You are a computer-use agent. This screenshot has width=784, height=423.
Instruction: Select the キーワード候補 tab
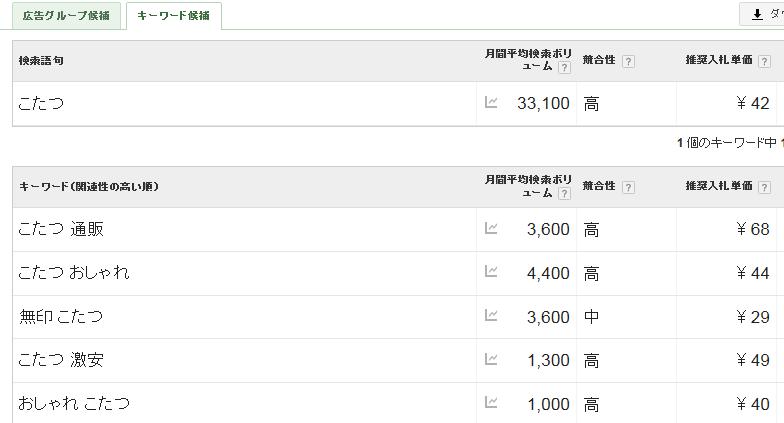click(174, 16)
